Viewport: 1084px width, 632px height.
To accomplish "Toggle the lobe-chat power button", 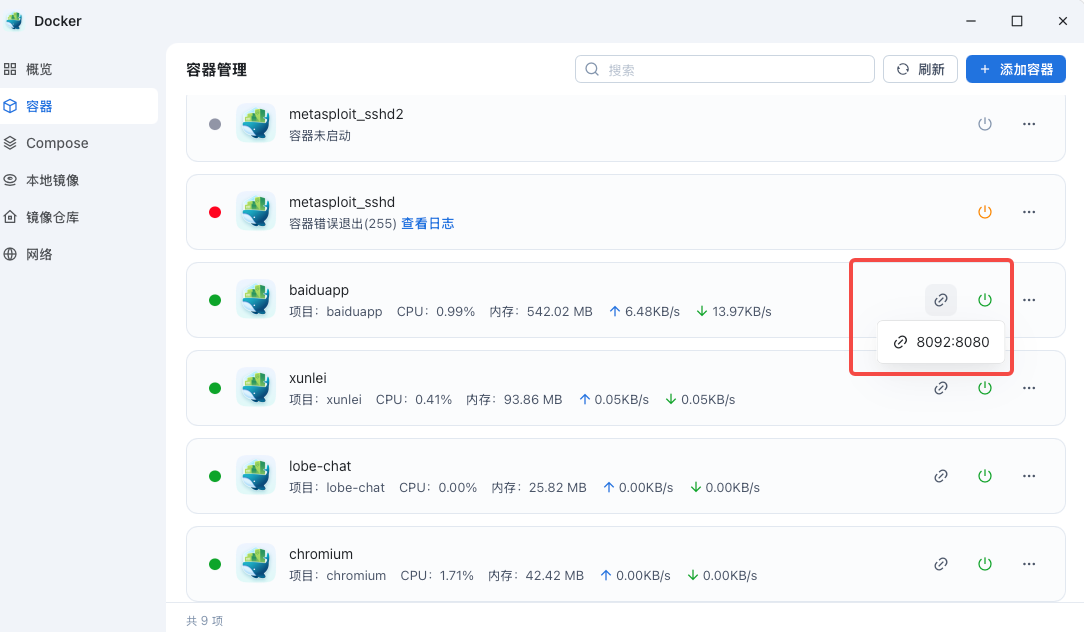I will coord(984,476).
